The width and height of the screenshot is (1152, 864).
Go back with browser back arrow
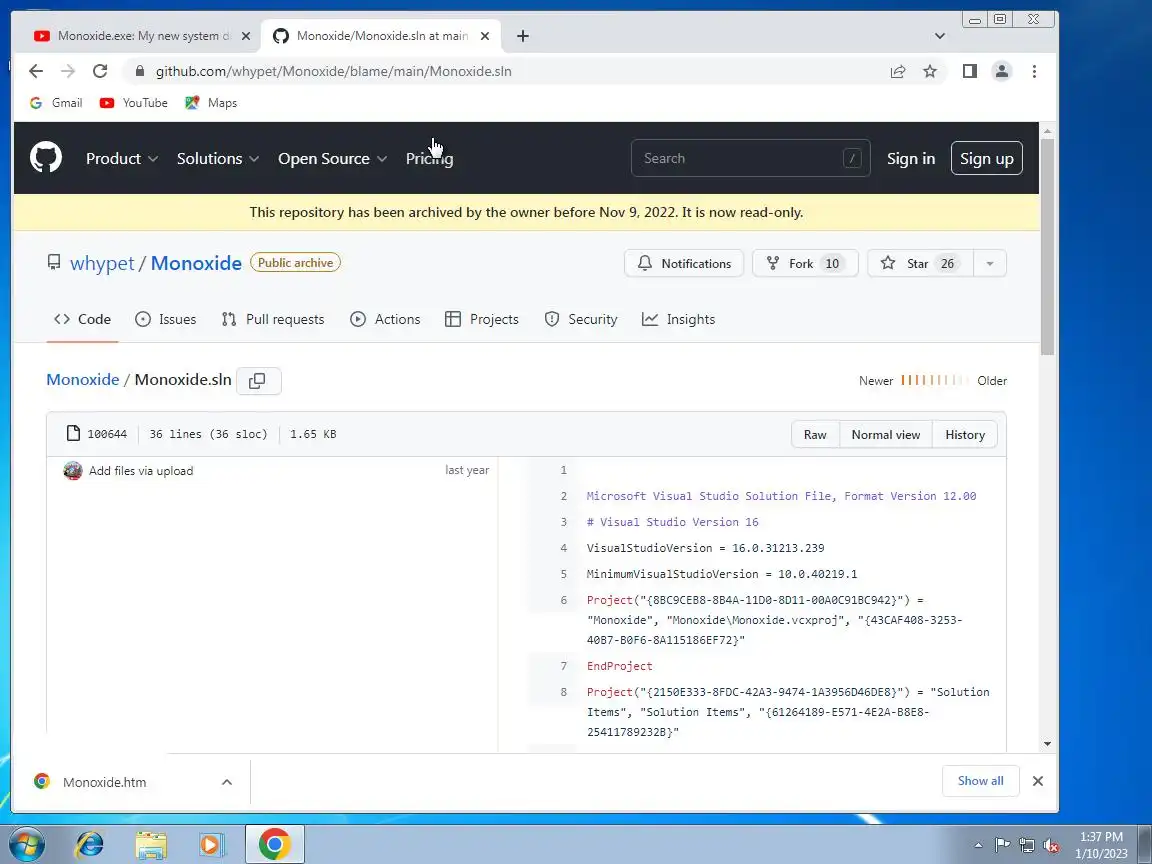[x=35, y=71]
